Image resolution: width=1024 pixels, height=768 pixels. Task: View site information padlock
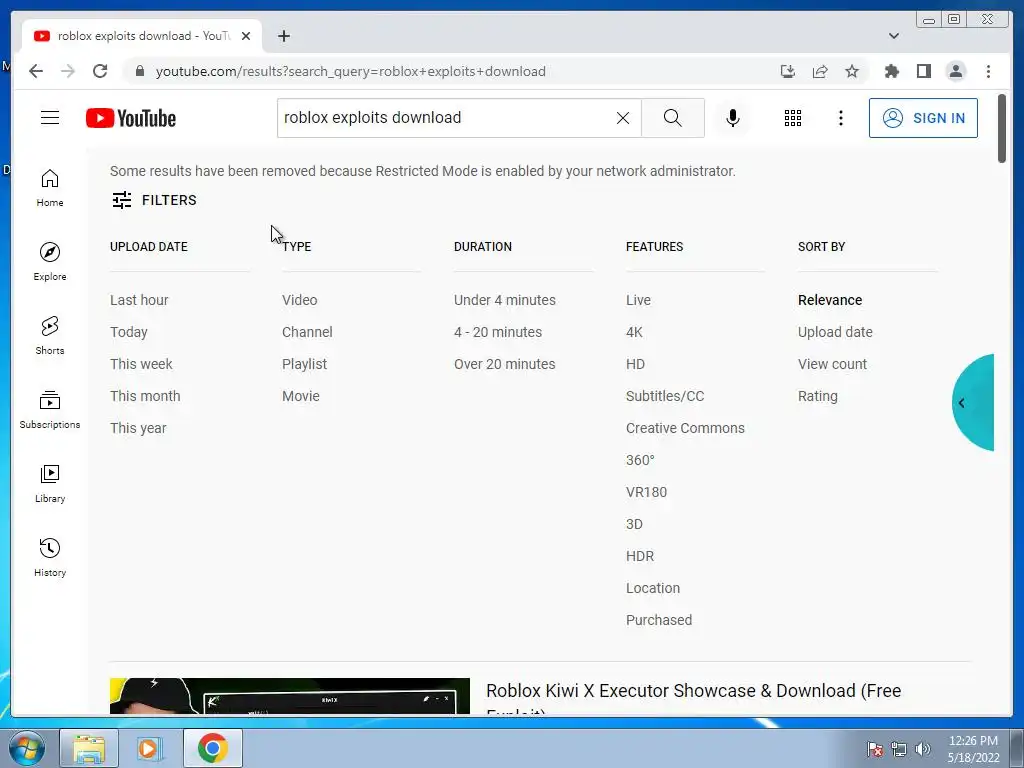(x=140, y=71)
